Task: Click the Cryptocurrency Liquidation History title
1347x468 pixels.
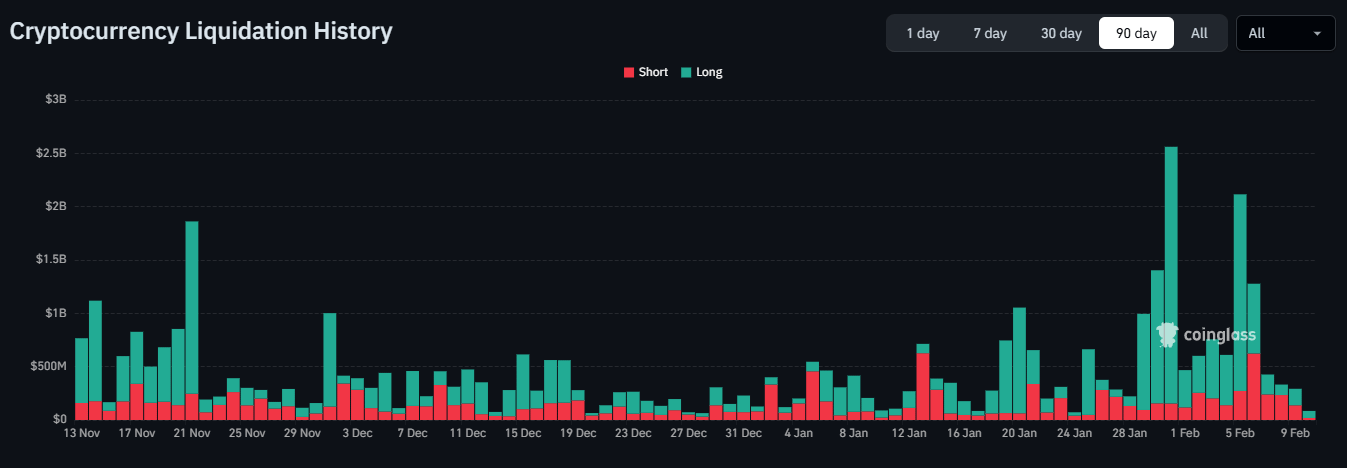Action: tap(201, 31)
